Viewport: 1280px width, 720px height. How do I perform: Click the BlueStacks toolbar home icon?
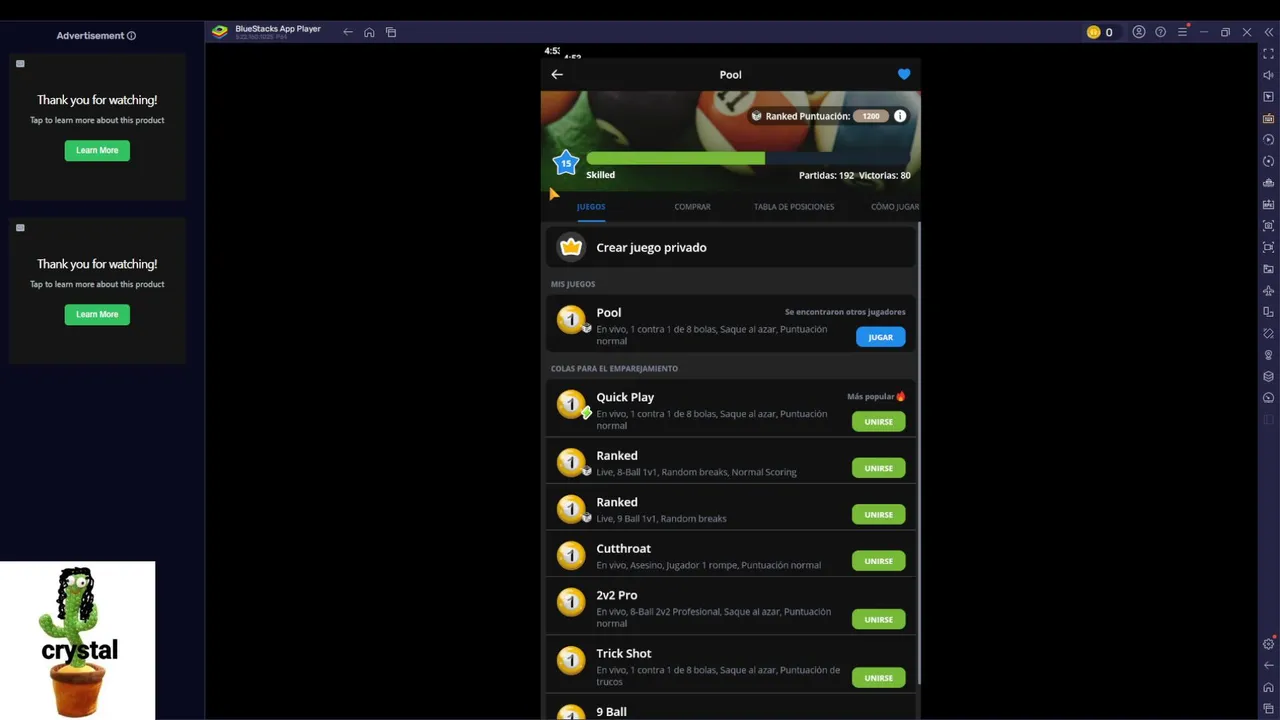(x=369, y=32)
